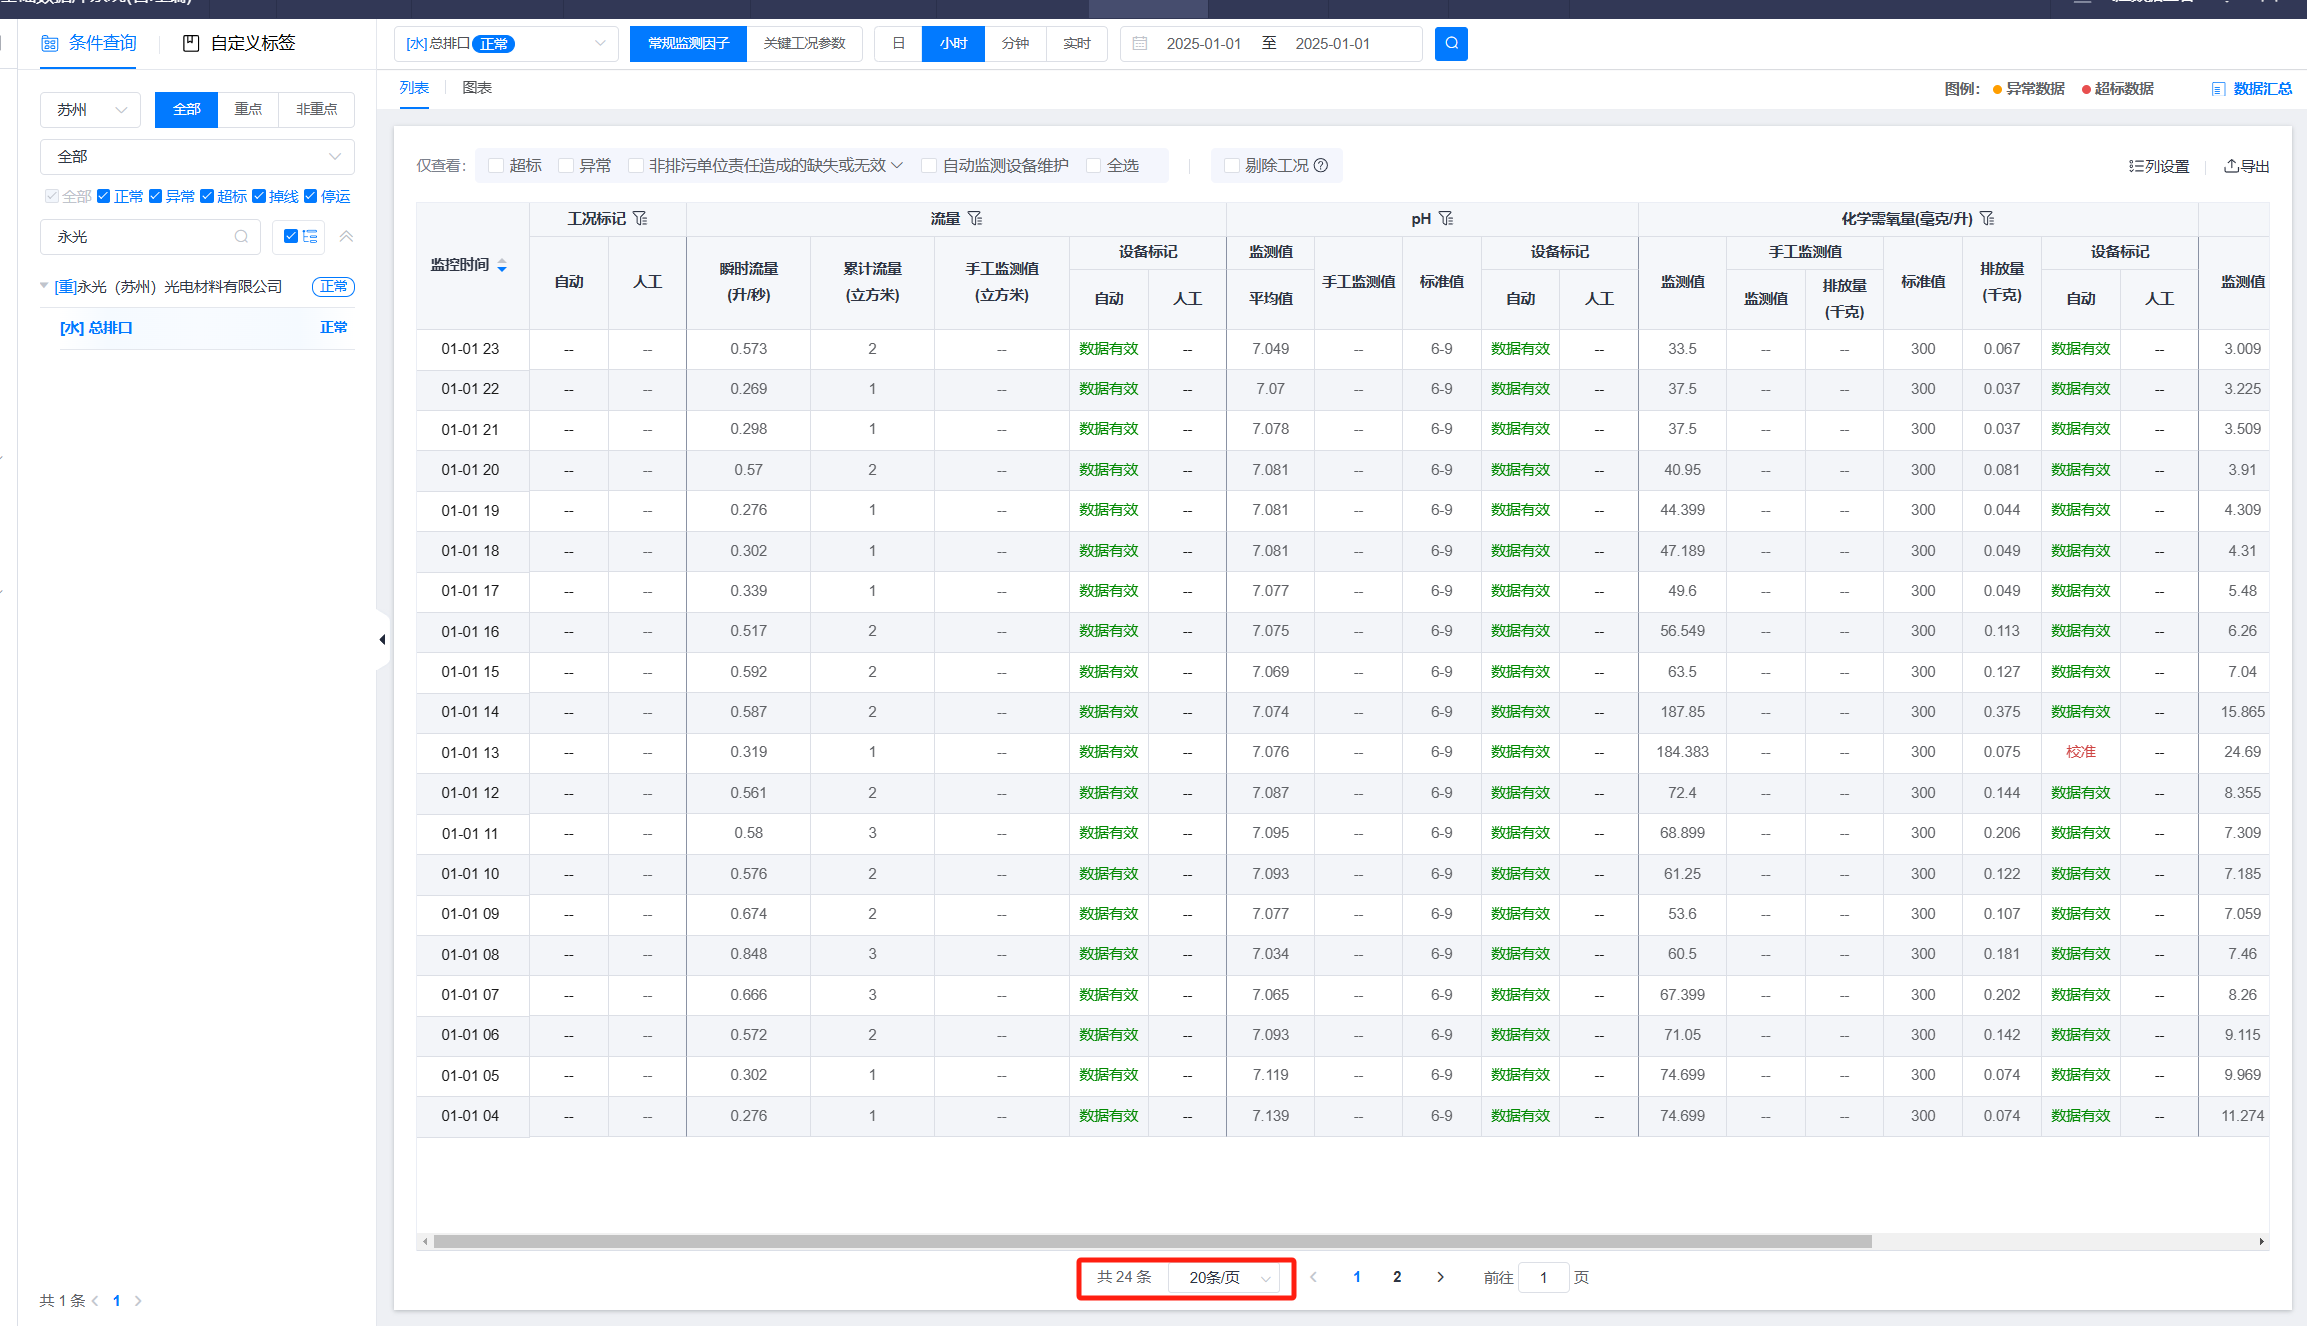Open 列设置 column settings
The height and width of the screenshot is (1326, 2307).
(x=2159, y=166)
